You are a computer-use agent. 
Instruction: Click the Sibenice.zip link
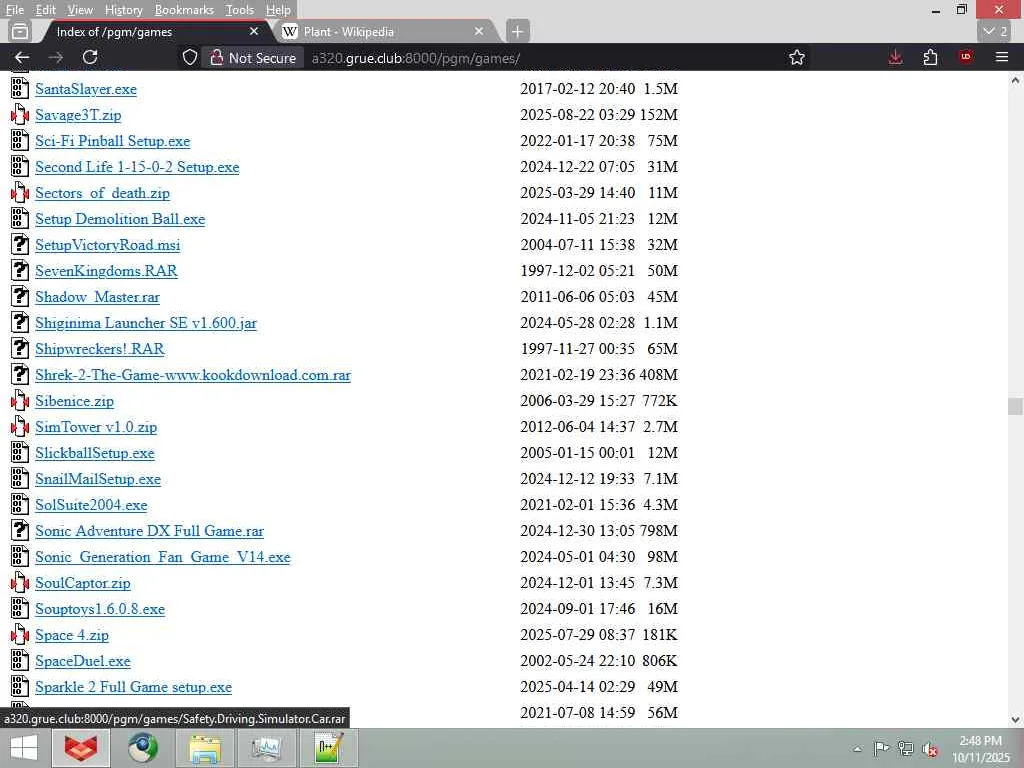point(74,401)
